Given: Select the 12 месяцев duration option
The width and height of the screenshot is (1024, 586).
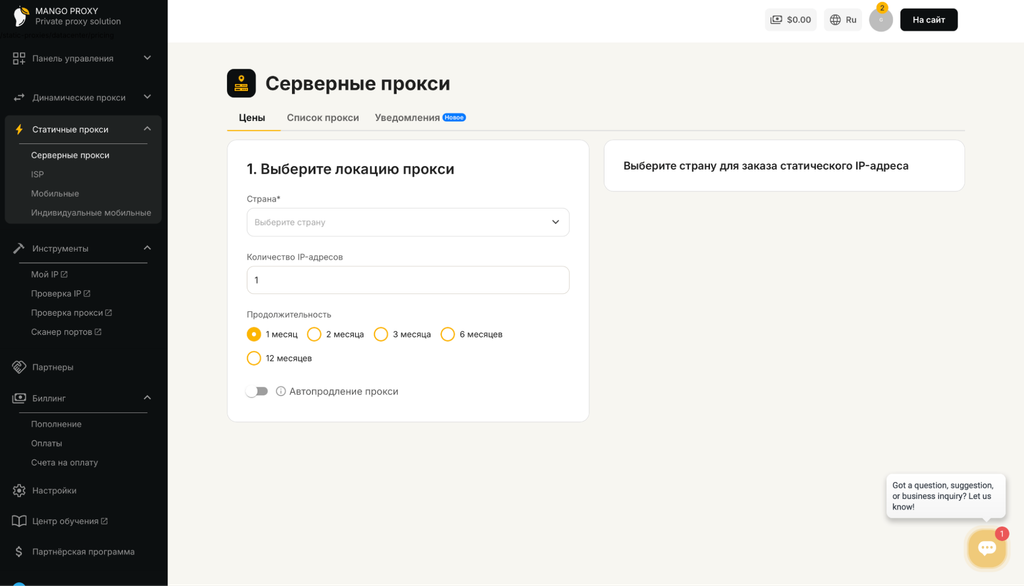Looking at the screenshot, I should coord(254,358).
